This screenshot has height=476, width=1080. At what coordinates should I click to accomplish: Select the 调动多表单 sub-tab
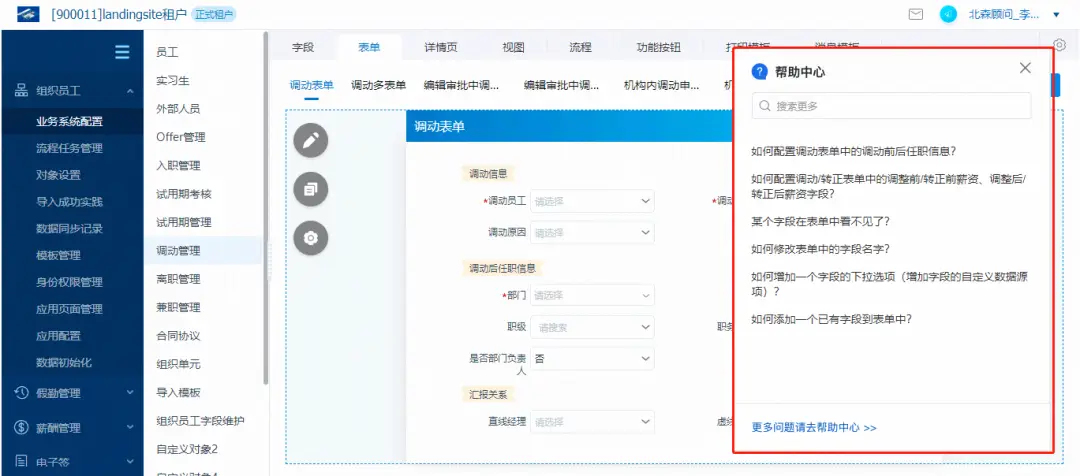point(378,85)
